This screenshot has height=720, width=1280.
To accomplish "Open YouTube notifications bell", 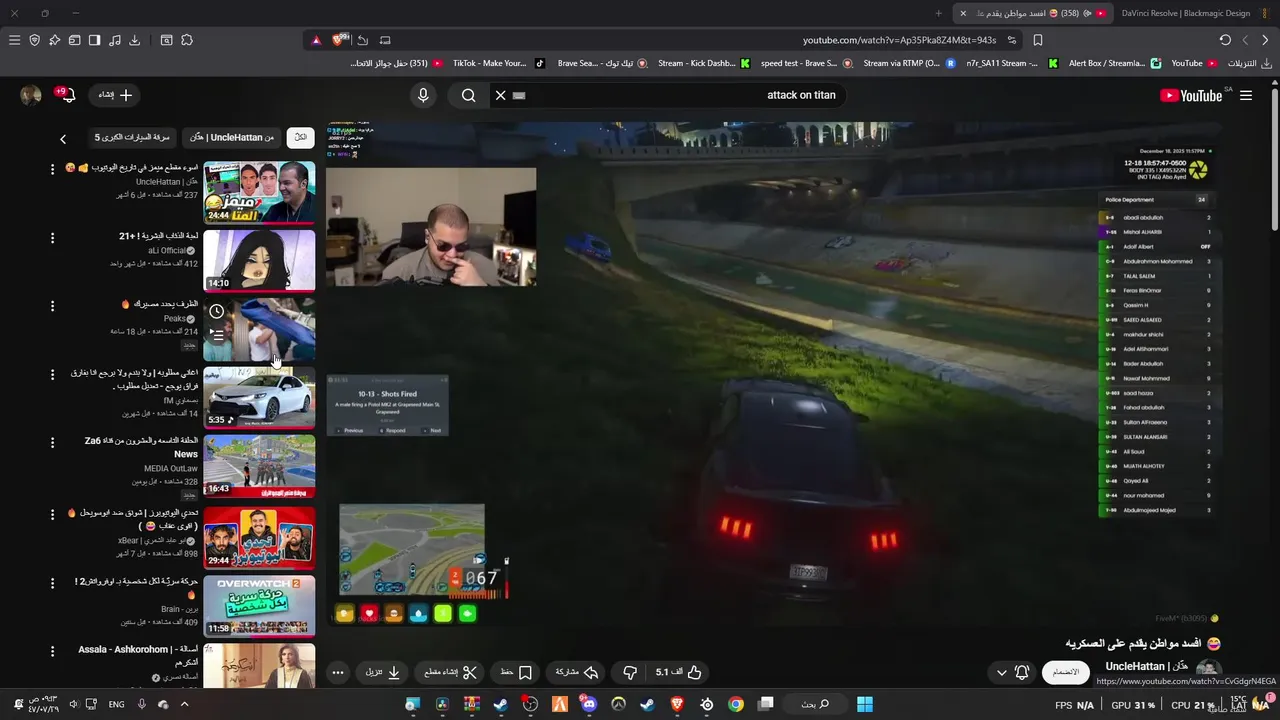I will [68, 95].
